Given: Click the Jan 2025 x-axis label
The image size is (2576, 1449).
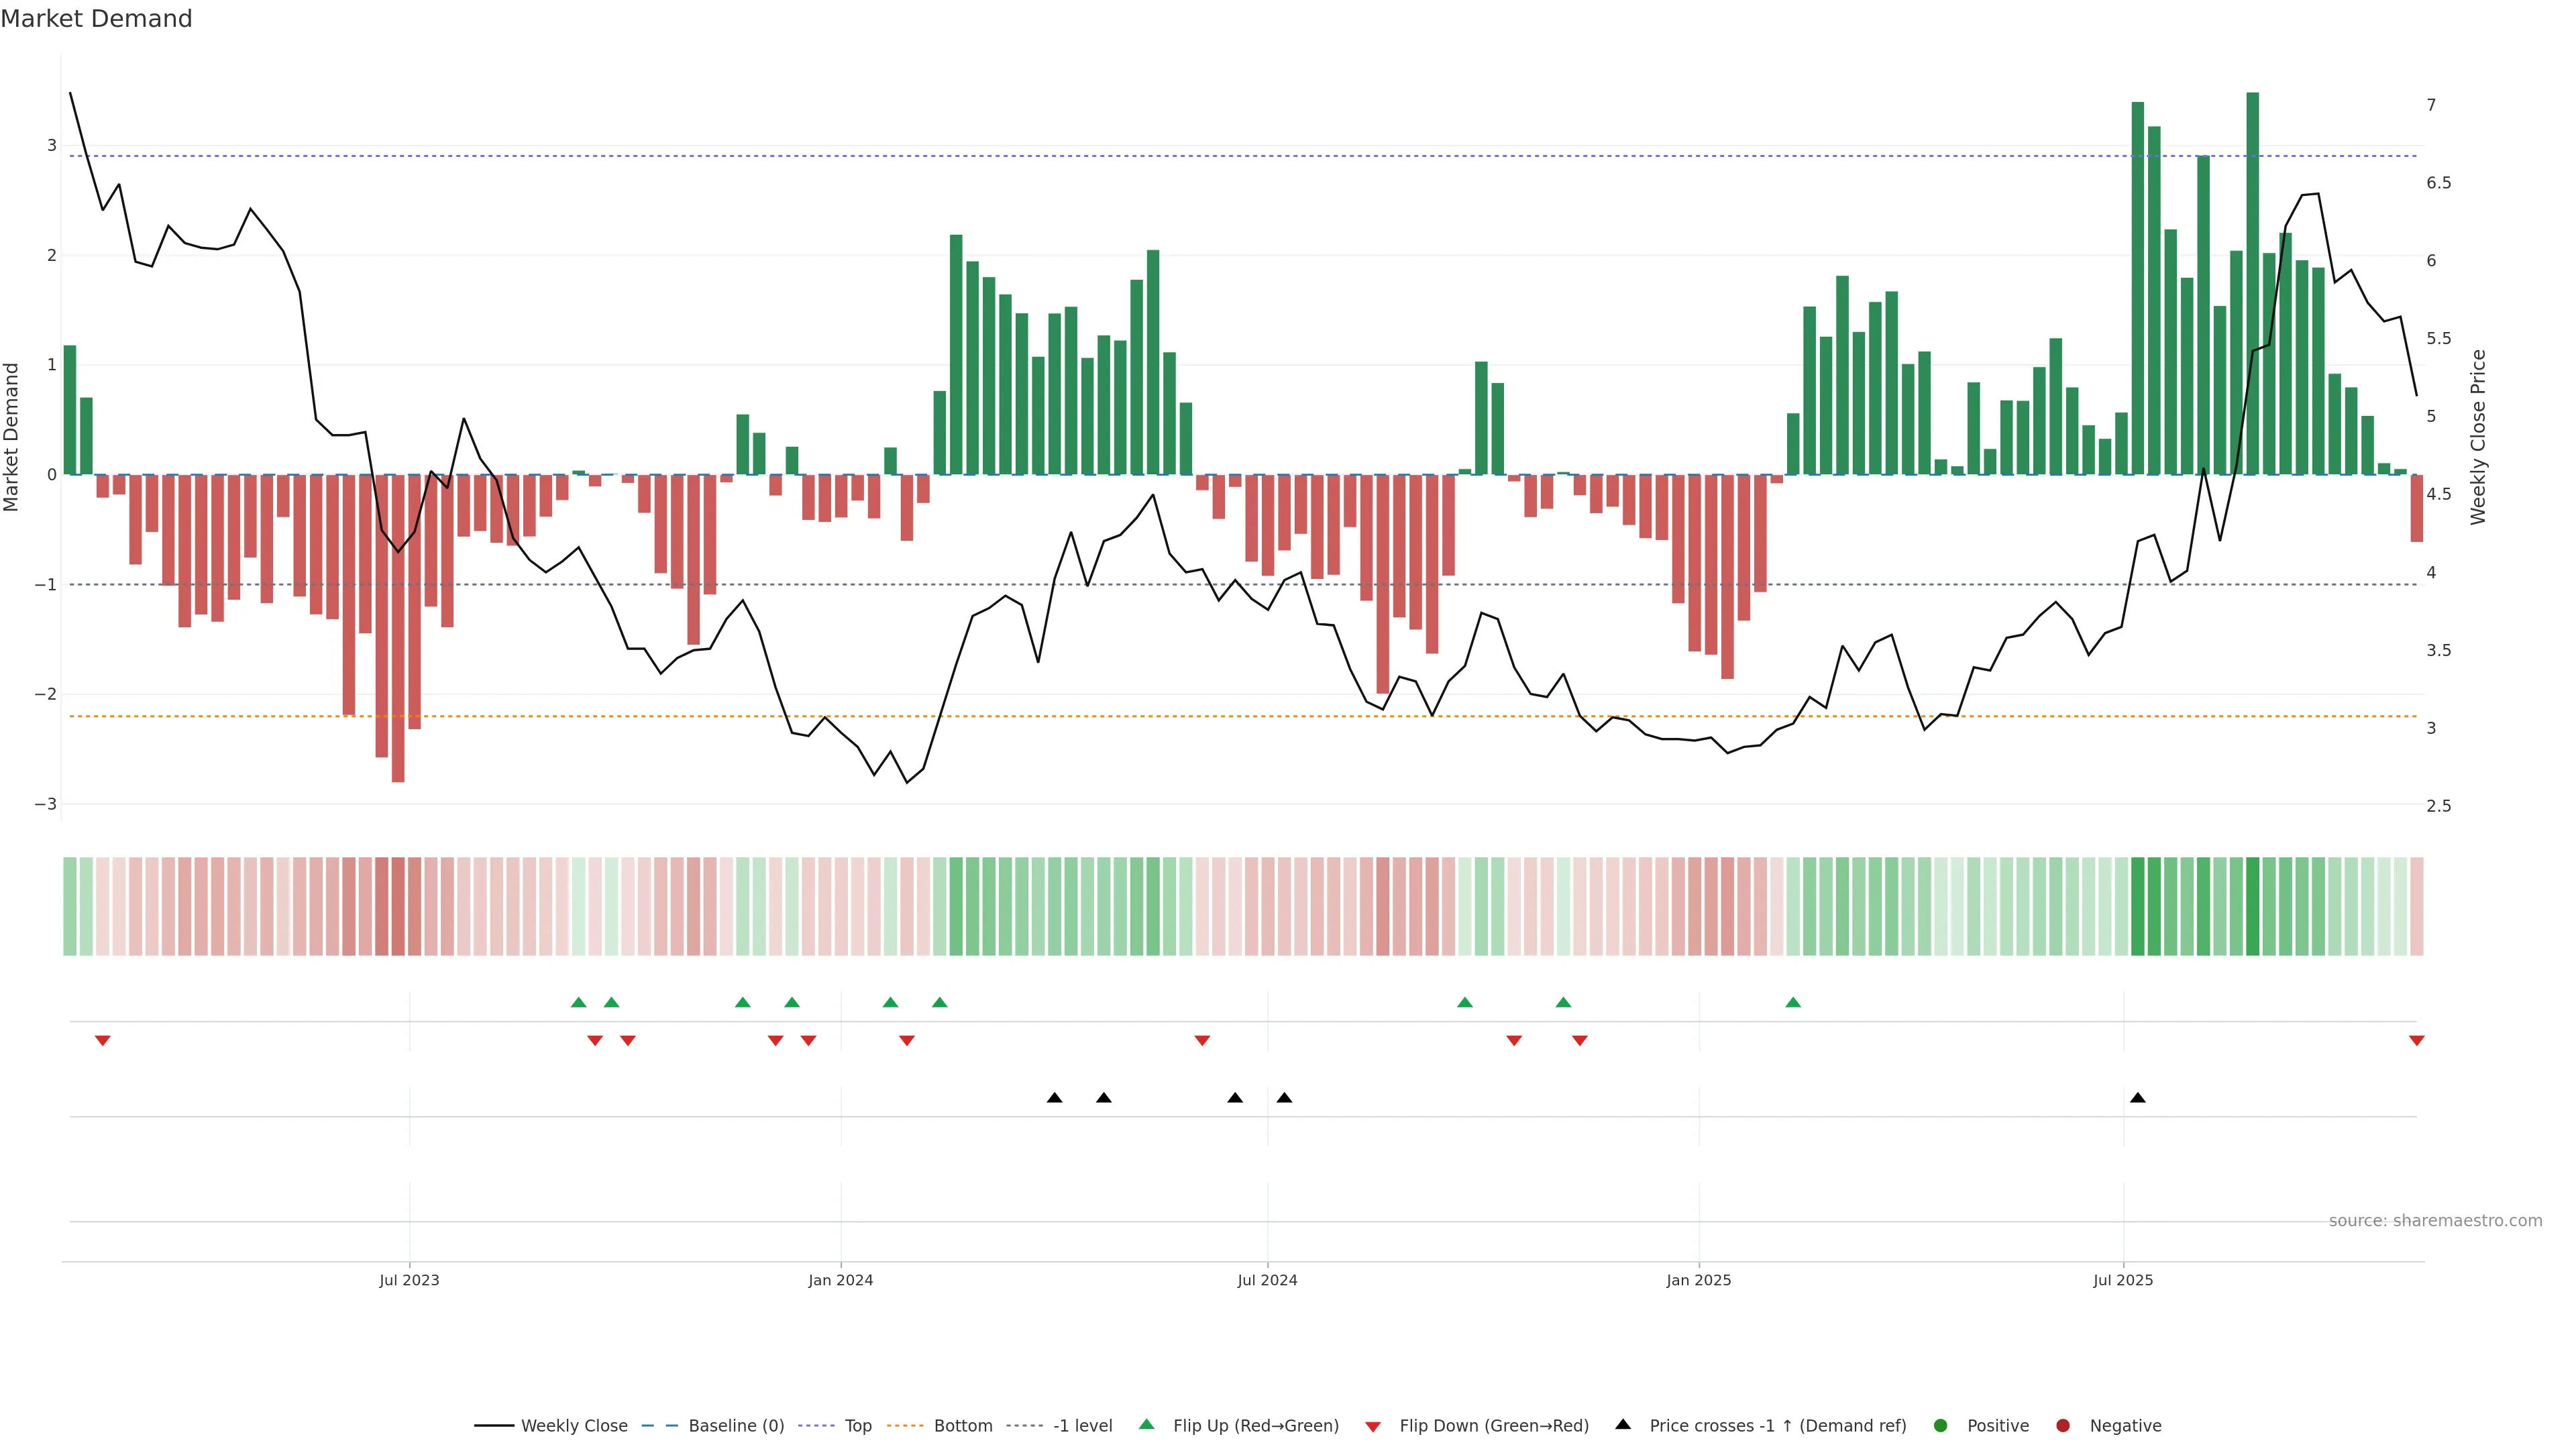Looking at the screenshot, I should tap(1698, 1280).
